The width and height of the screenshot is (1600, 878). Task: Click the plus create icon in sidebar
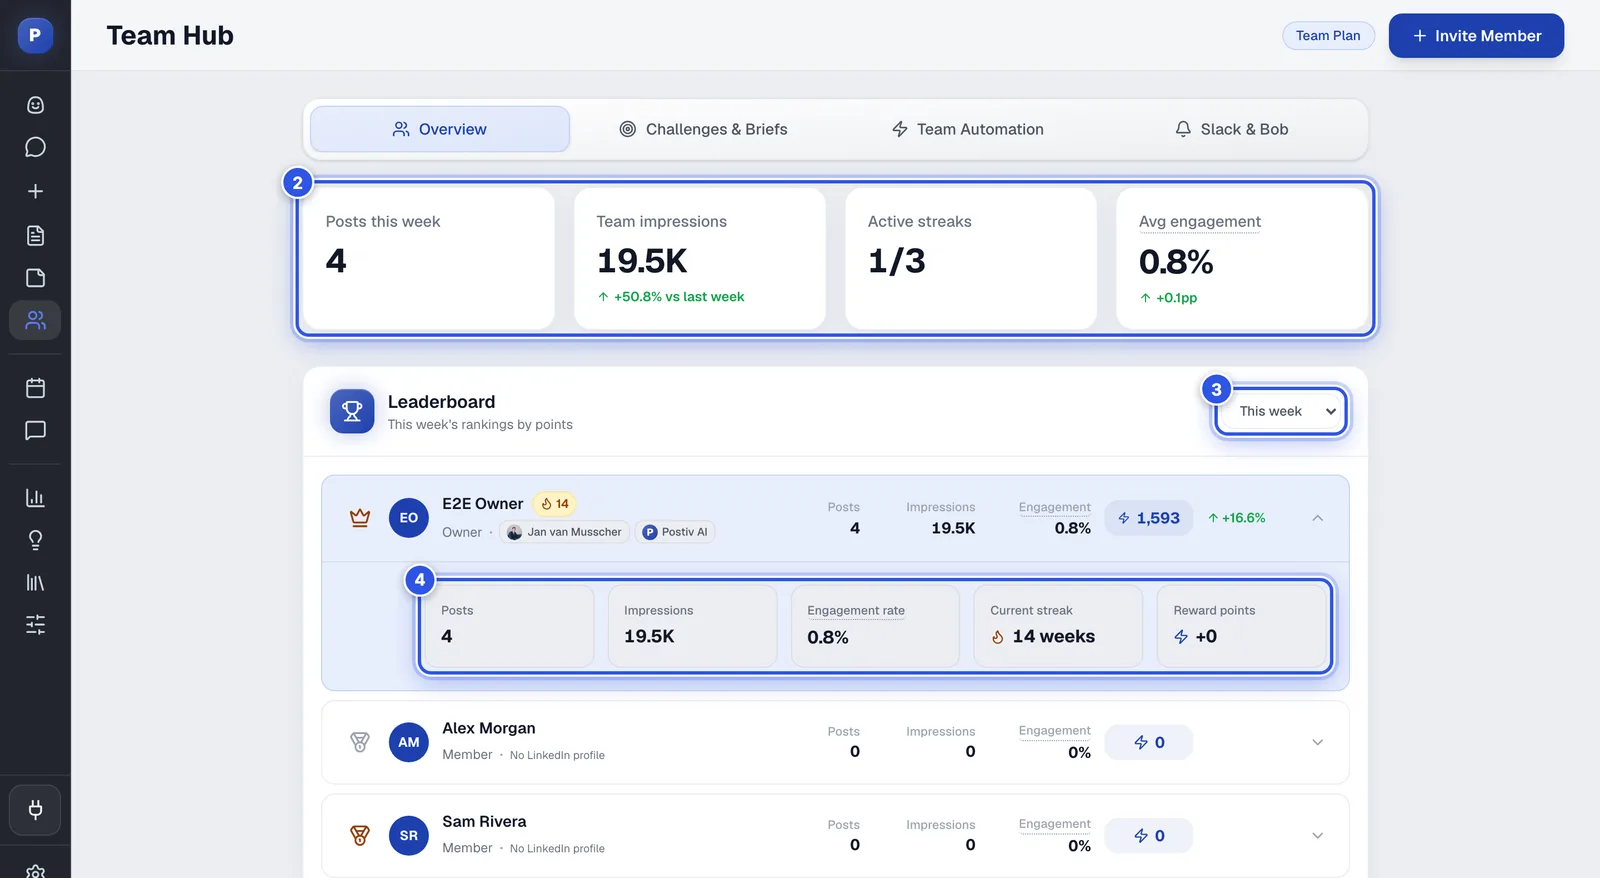point(35,191)
